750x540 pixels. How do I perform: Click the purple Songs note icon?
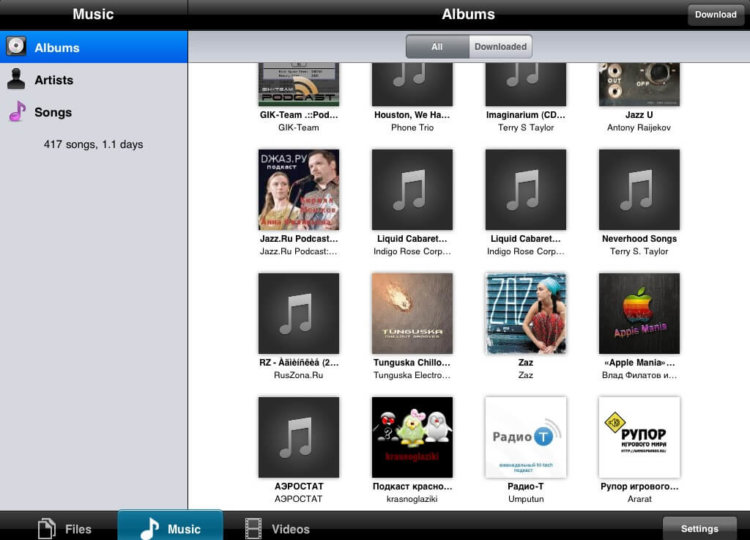pos(17,111)
